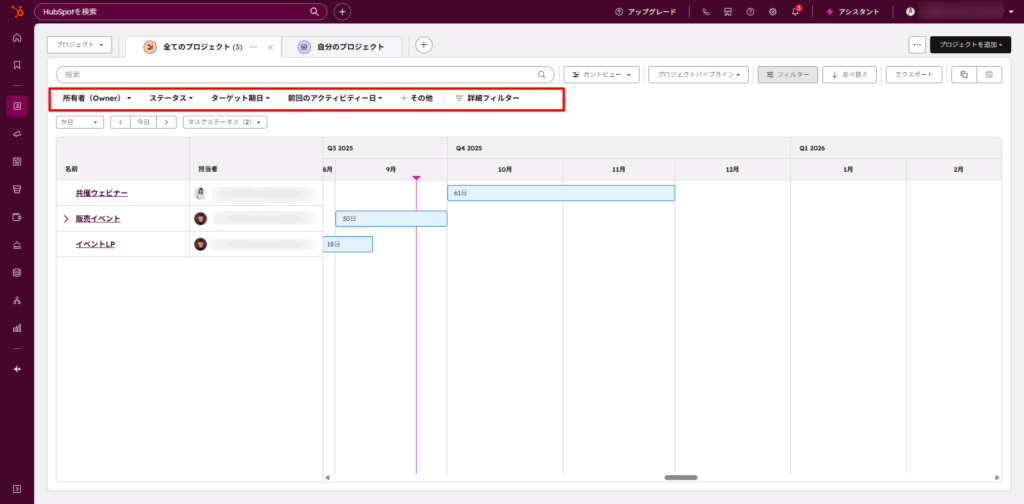The width and height of the screenshot is (1024, 504).
Task: Click the 今日 button
Action: coord(144,122)
